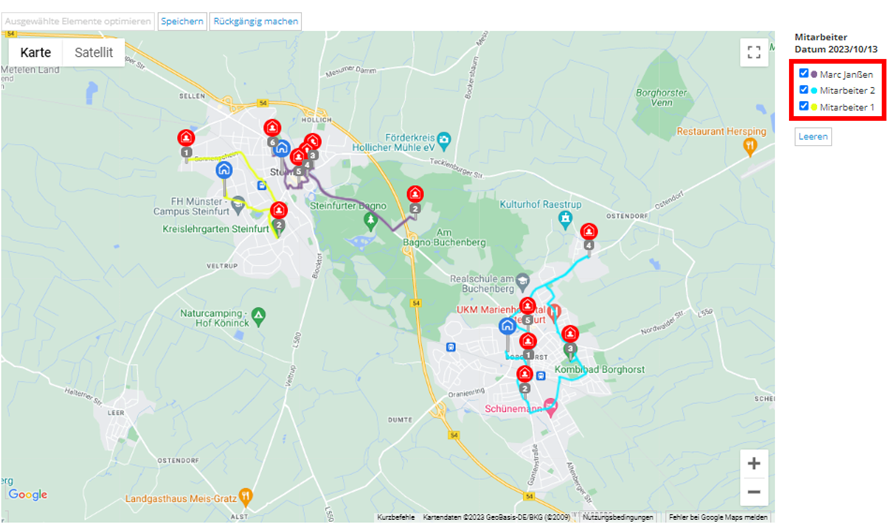Click blue home marker of purple route

tap(281, 149)
